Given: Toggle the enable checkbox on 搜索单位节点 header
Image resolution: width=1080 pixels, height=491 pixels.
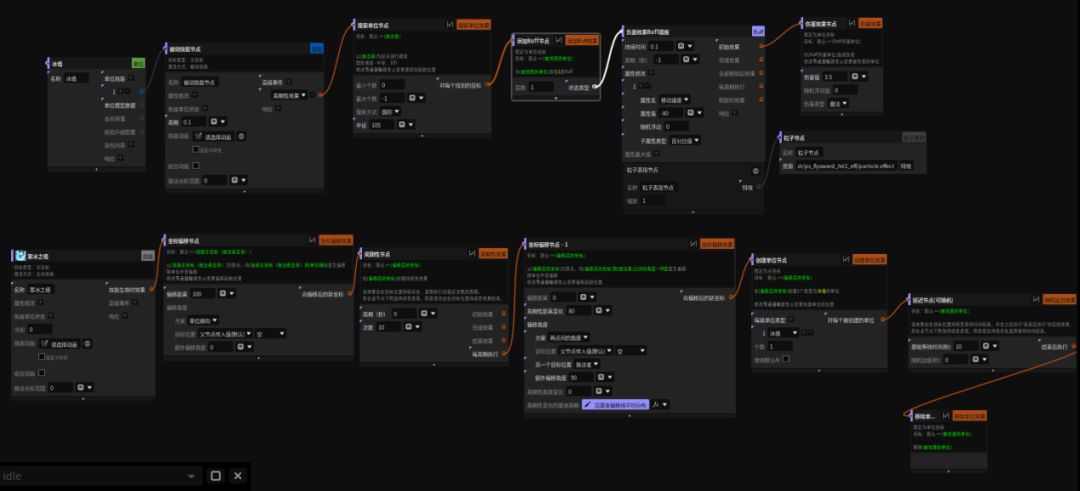Looking at the screenshot, I should point(450,24).
